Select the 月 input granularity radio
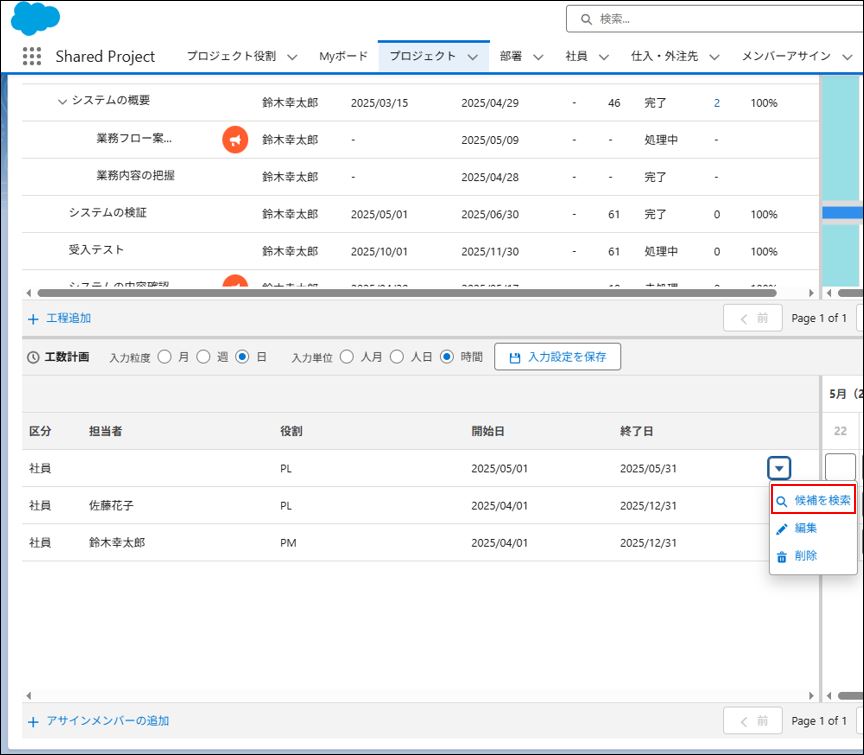The image size is (864, 755). click(x=165, y=357)
